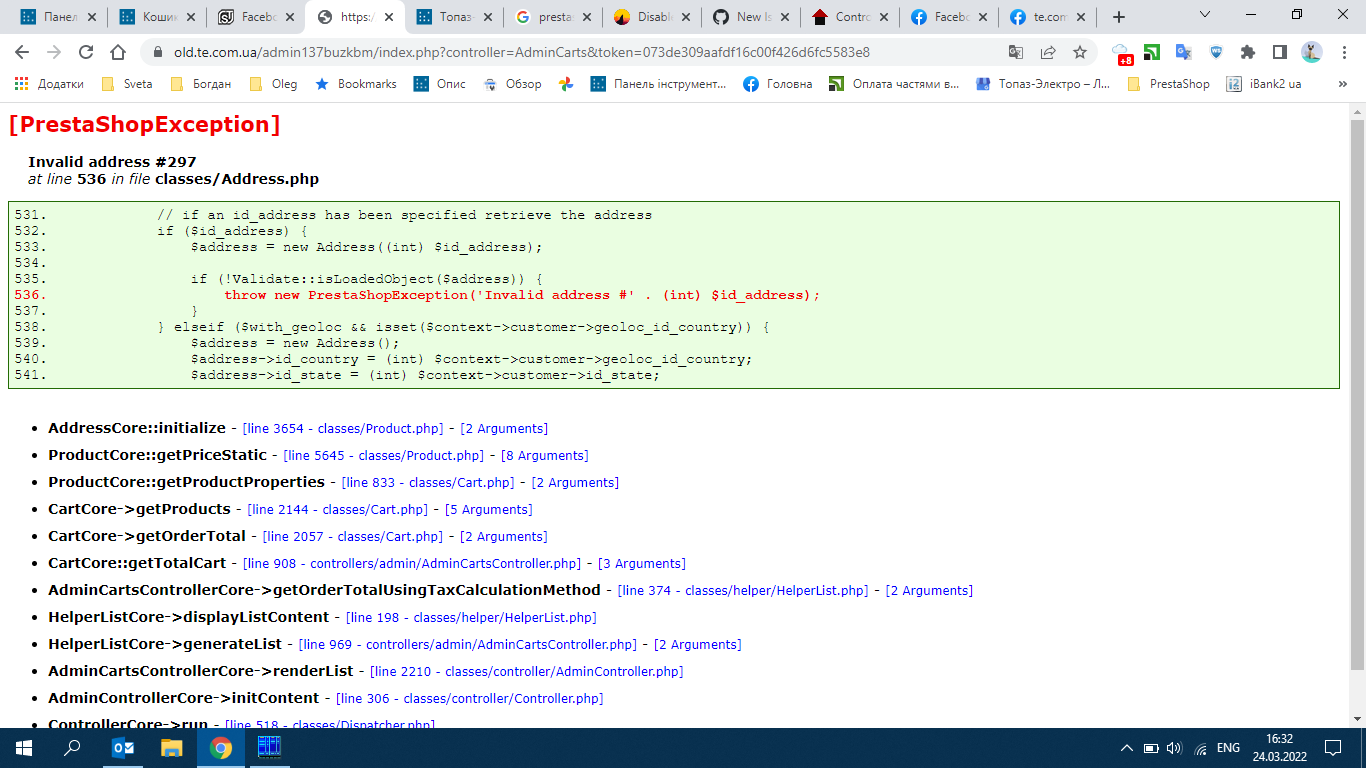The image size is (1366, 768).
Task: Expand 5 Arguments for CartCore->getProducts
Action: click(x=488, y=509)
